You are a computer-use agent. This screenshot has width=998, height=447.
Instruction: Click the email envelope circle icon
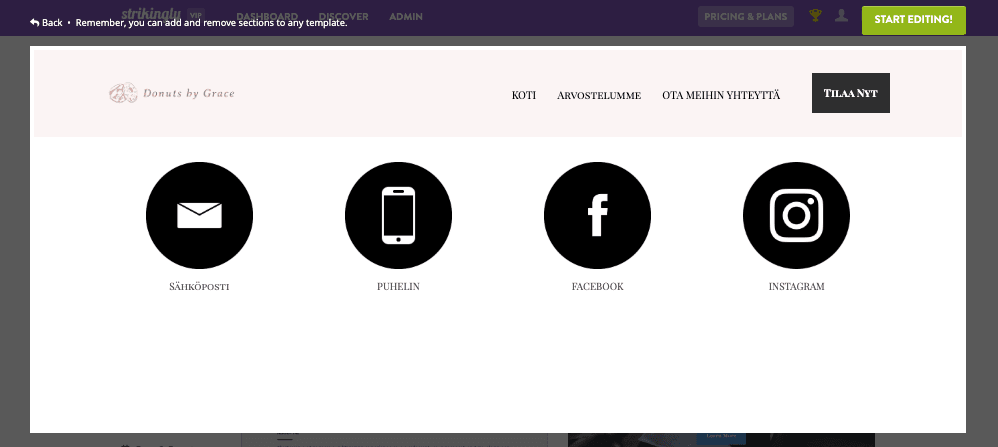click(199, 215)
